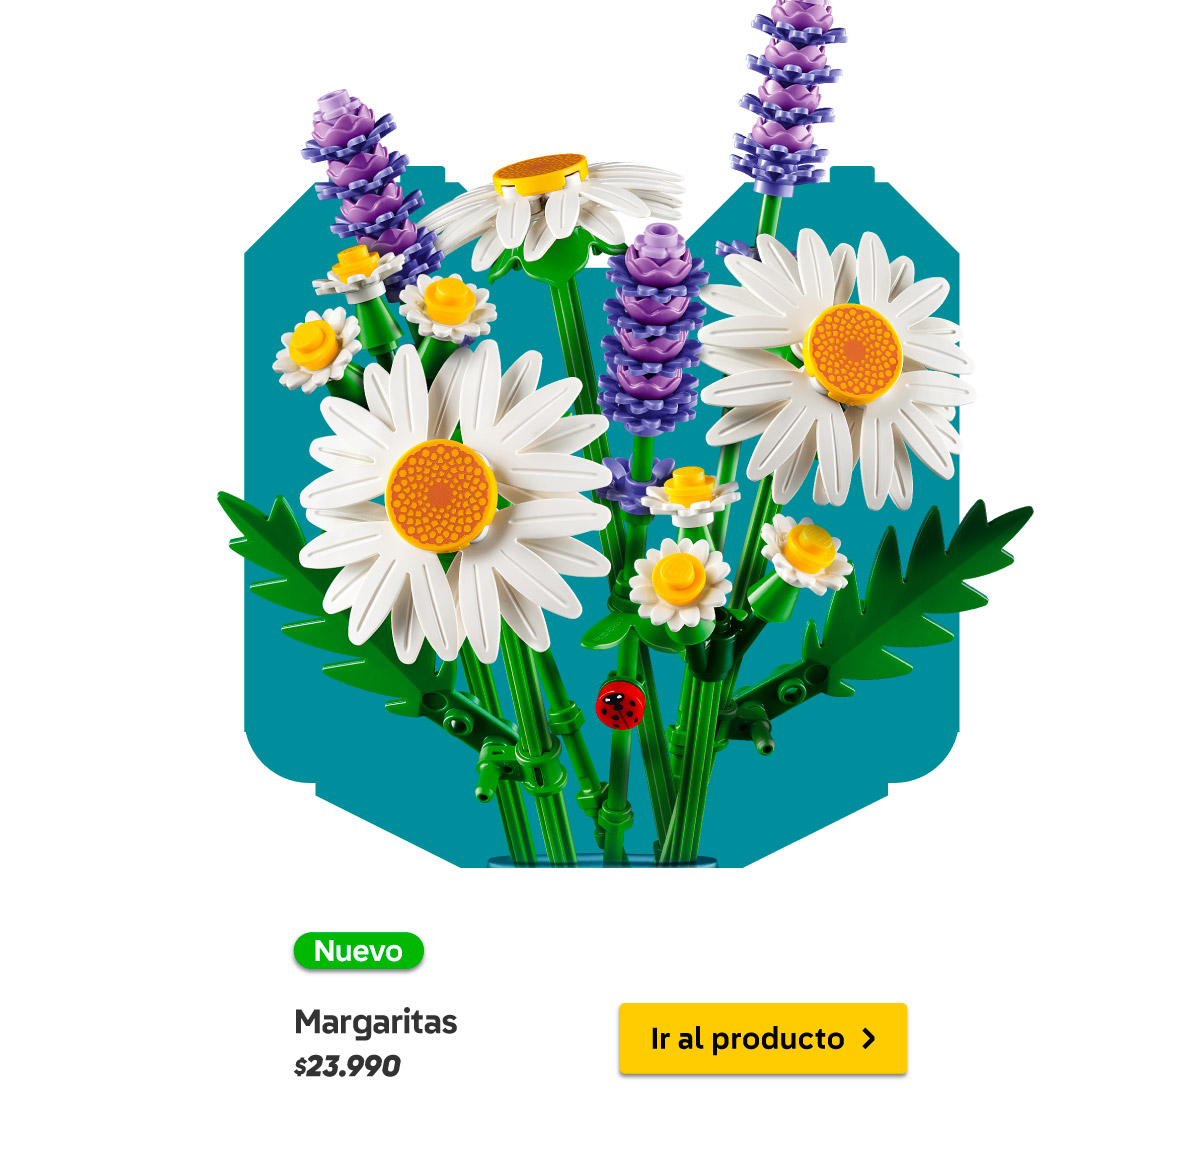Click the chevron arrow on the yellow button

click(x=868, y=1039)
